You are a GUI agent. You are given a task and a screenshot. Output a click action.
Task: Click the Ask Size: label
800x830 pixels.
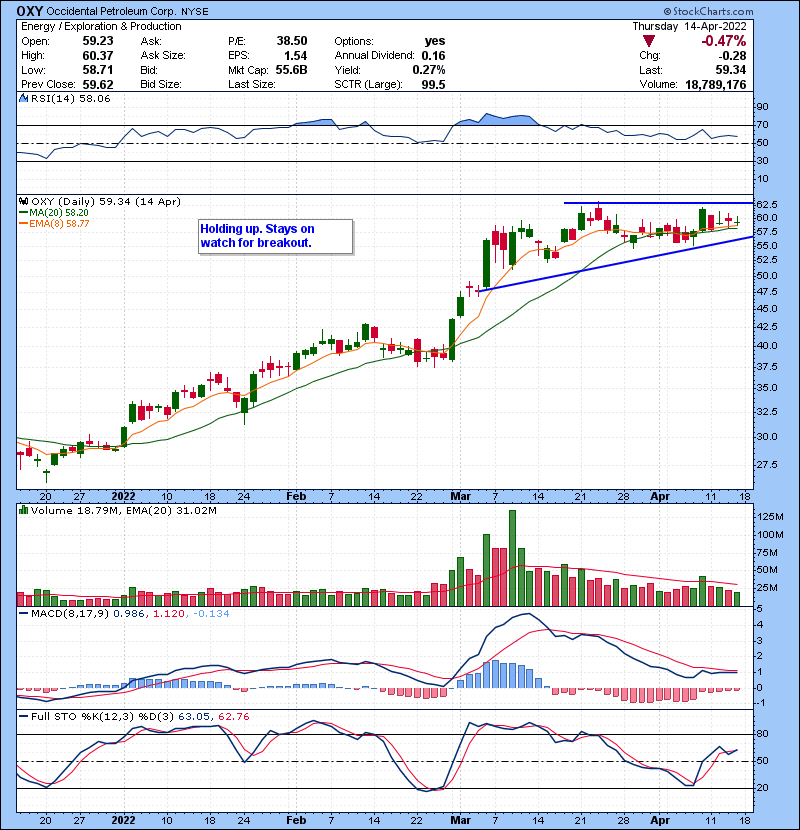coord(163,56)
